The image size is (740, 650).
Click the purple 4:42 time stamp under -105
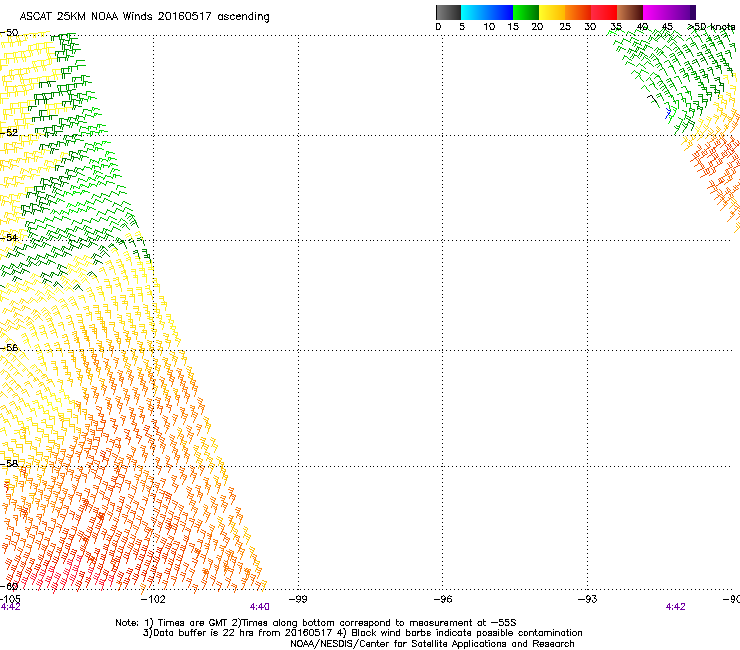point(10,607)
